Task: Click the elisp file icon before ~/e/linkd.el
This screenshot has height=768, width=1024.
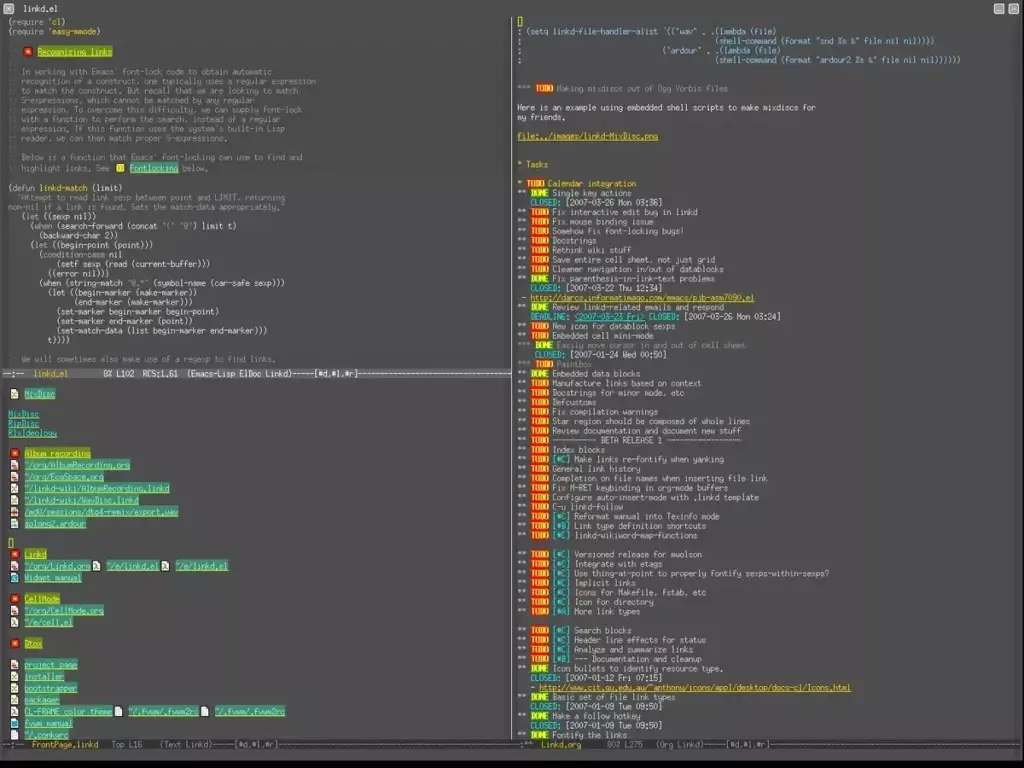Action: pos(97,566)
